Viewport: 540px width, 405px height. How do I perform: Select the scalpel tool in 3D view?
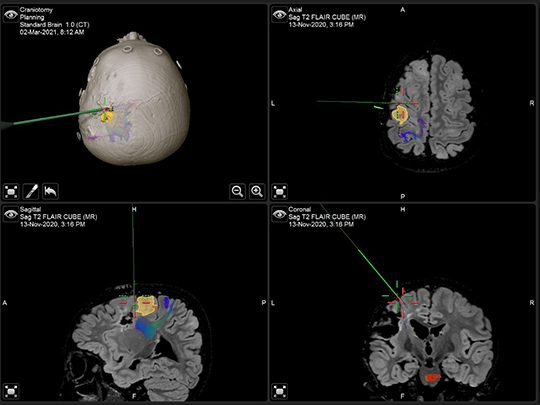pos(31,191)
